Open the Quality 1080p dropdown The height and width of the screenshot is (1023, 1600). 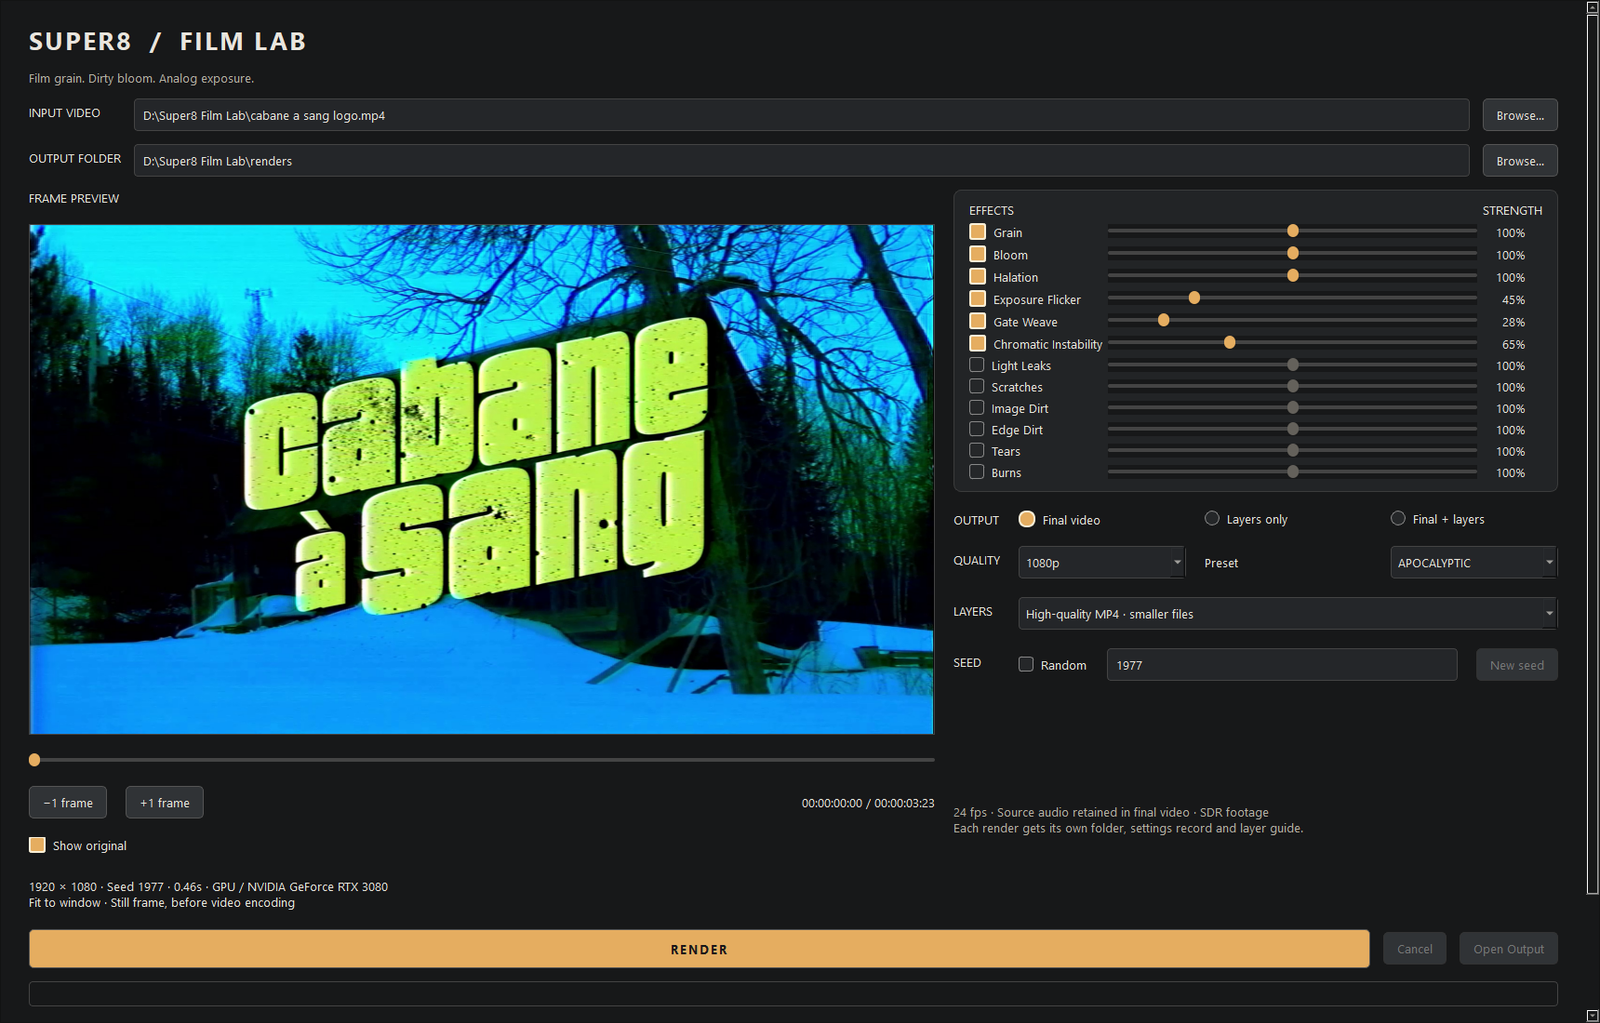point(1101,562)
